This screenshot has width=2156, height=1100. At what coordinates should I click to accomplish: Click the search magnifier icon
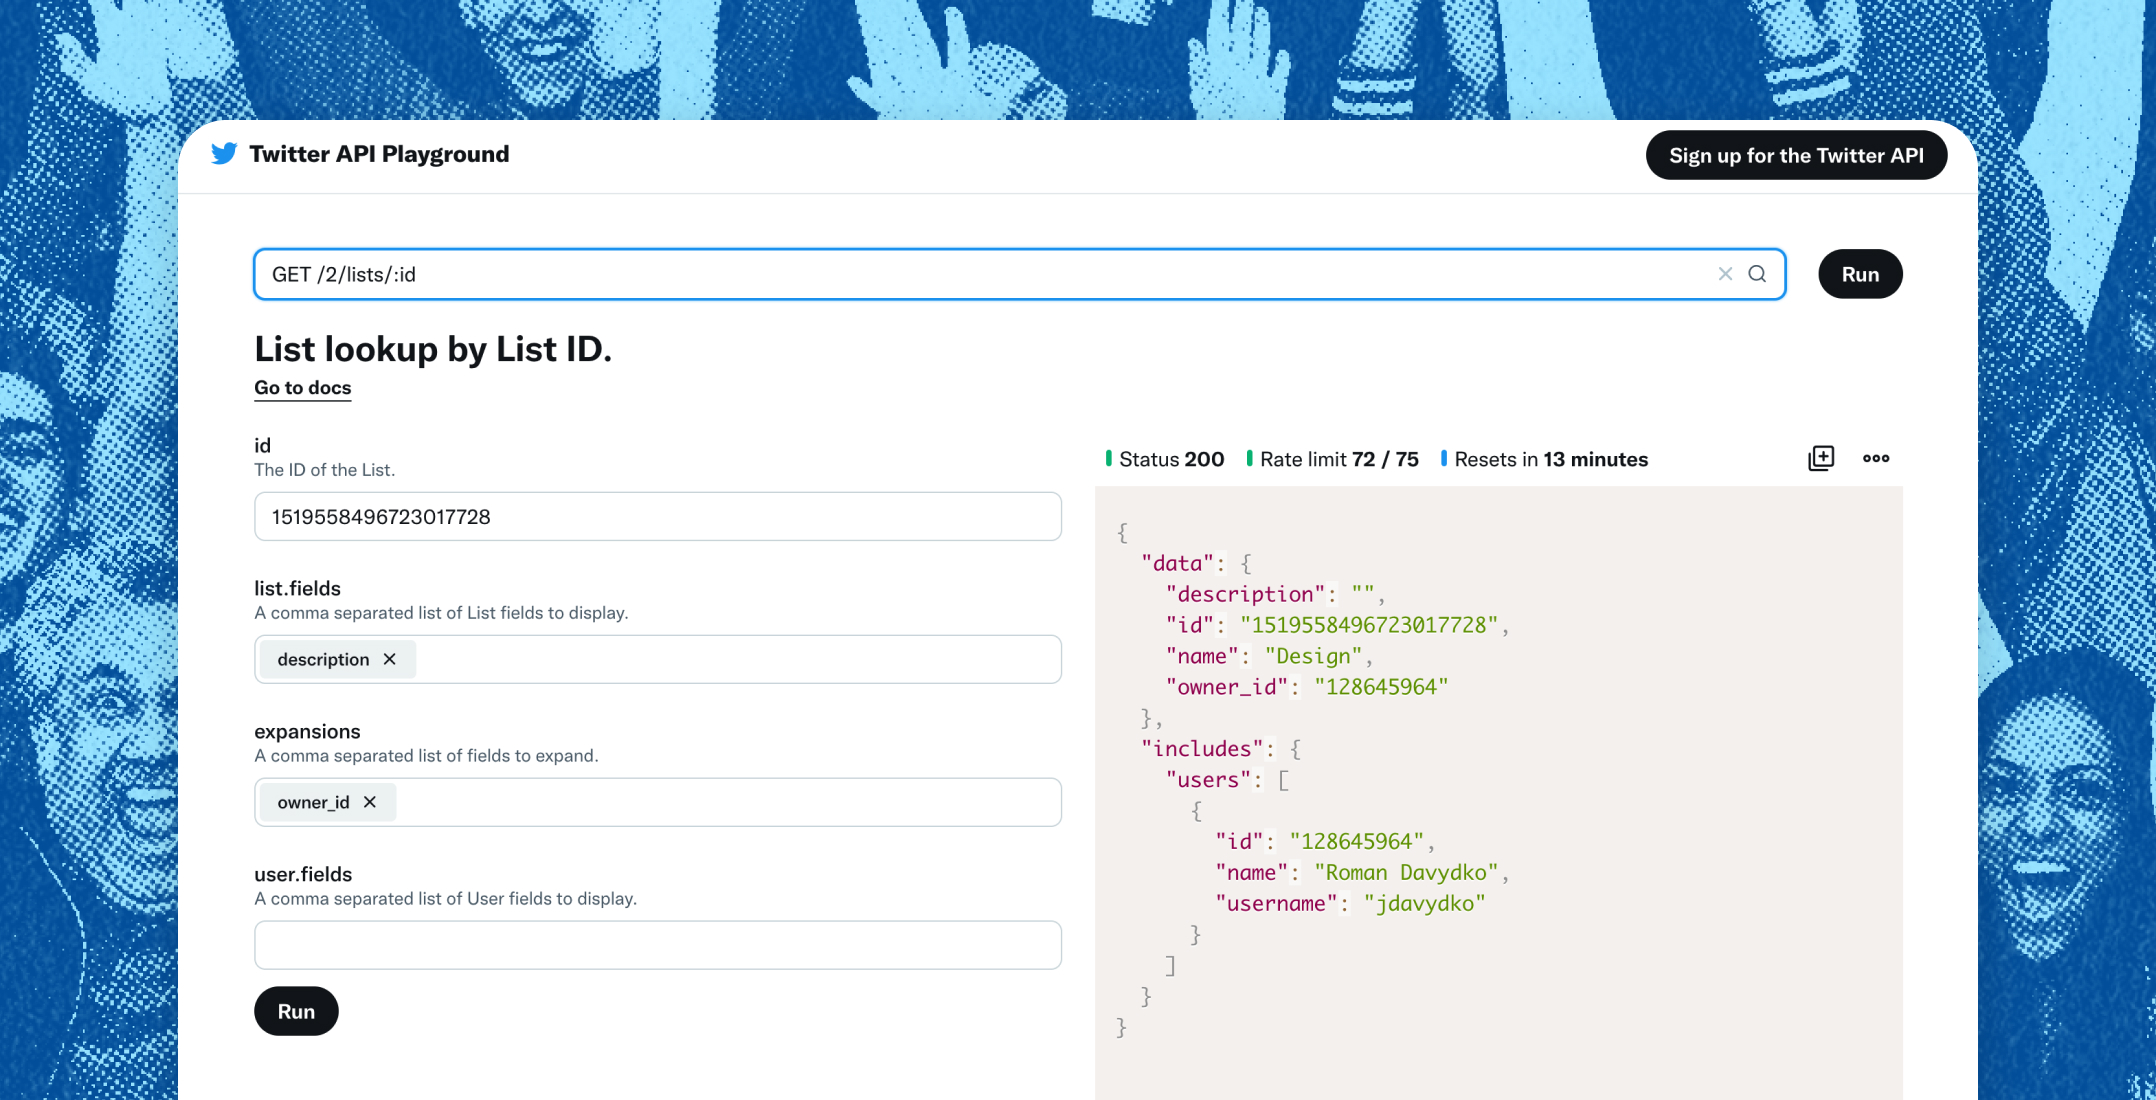[x=1757, y=274]
